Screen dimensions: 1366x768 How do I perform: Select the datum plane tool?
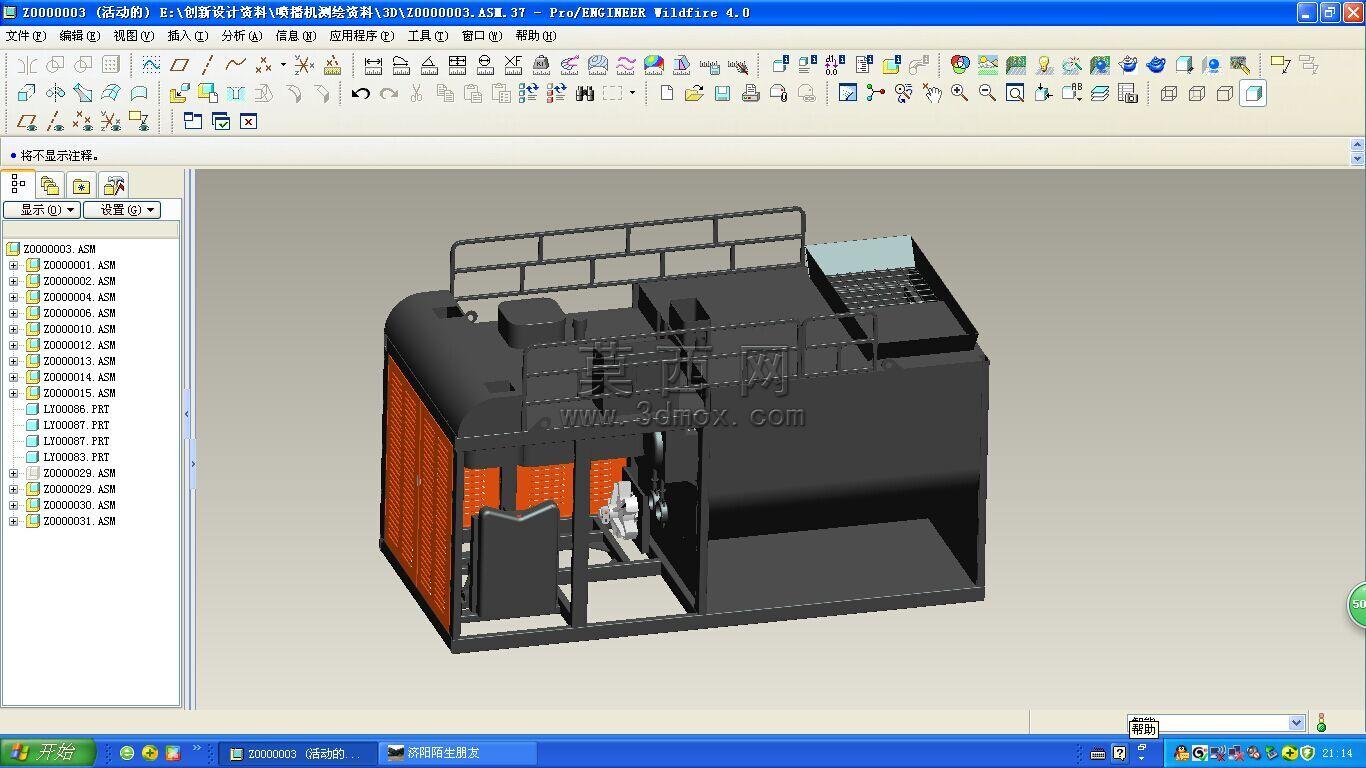(x=180, y=65)
